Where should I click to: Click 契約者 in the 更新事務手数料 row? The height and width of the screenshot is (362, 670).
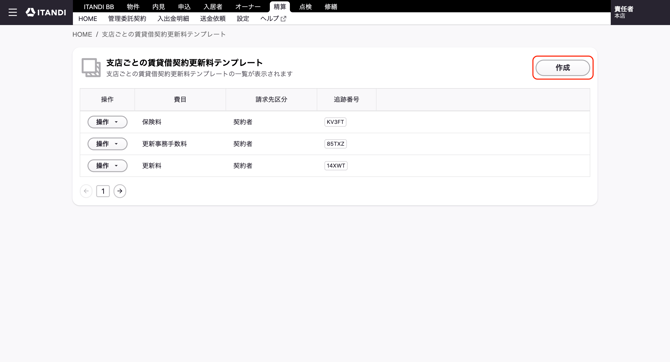(x=243, y=144)
